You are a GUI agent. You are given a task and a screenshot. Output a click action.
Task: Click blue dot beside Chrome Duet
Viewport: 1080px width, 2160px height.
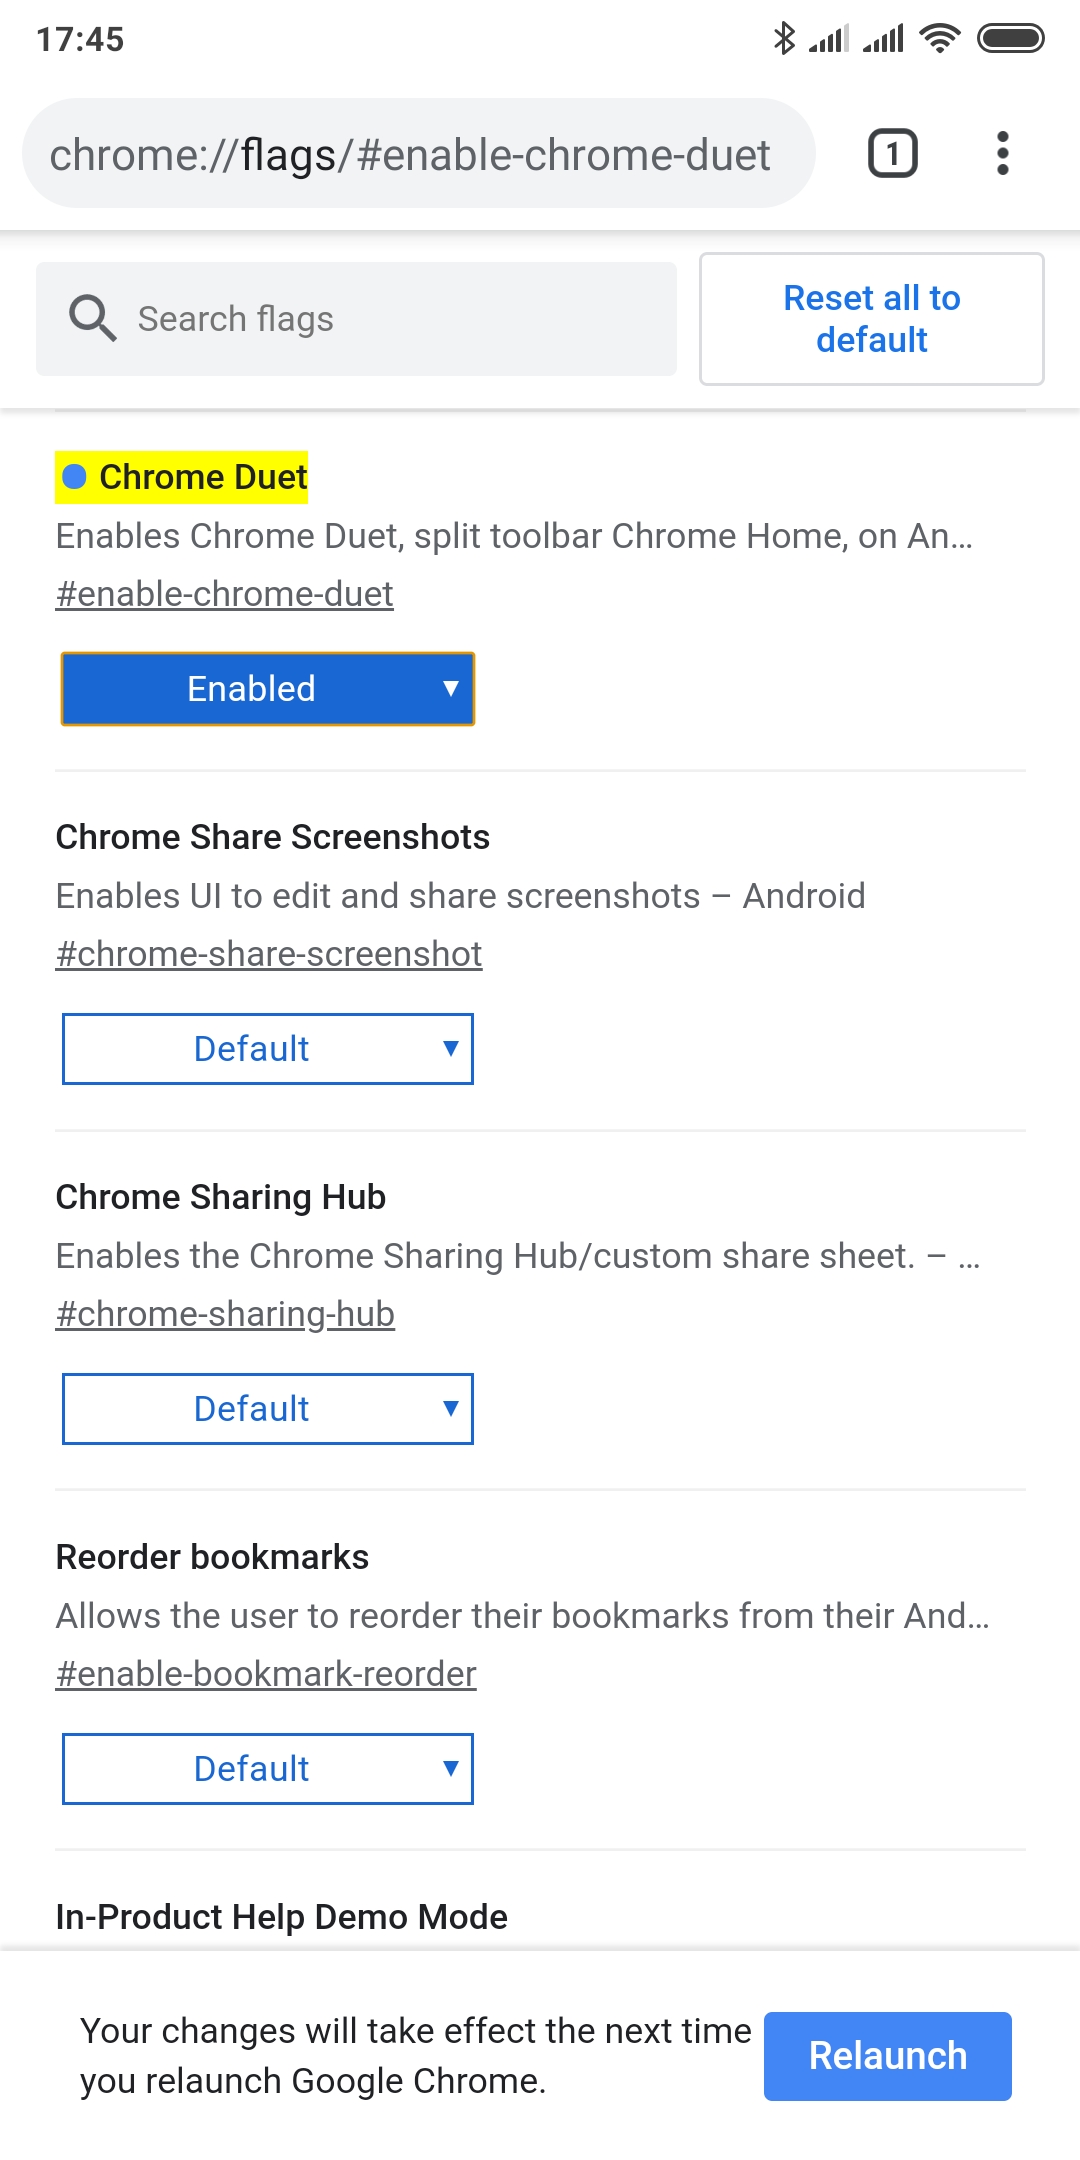tap(75, 477)
